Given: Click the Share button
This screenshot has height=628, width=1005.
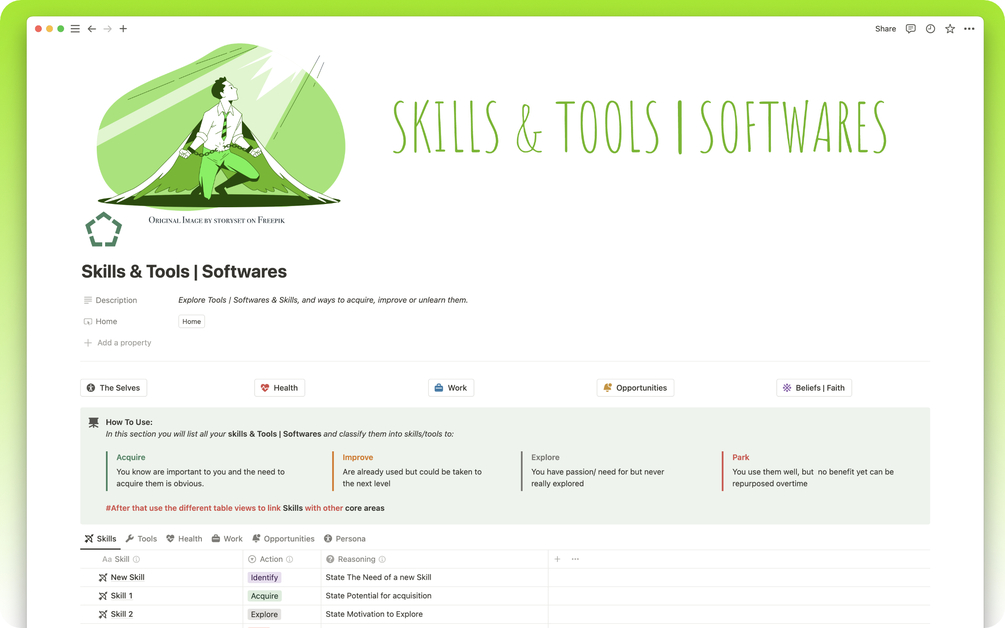Looking at the screenshot, I should click(885, 29).
